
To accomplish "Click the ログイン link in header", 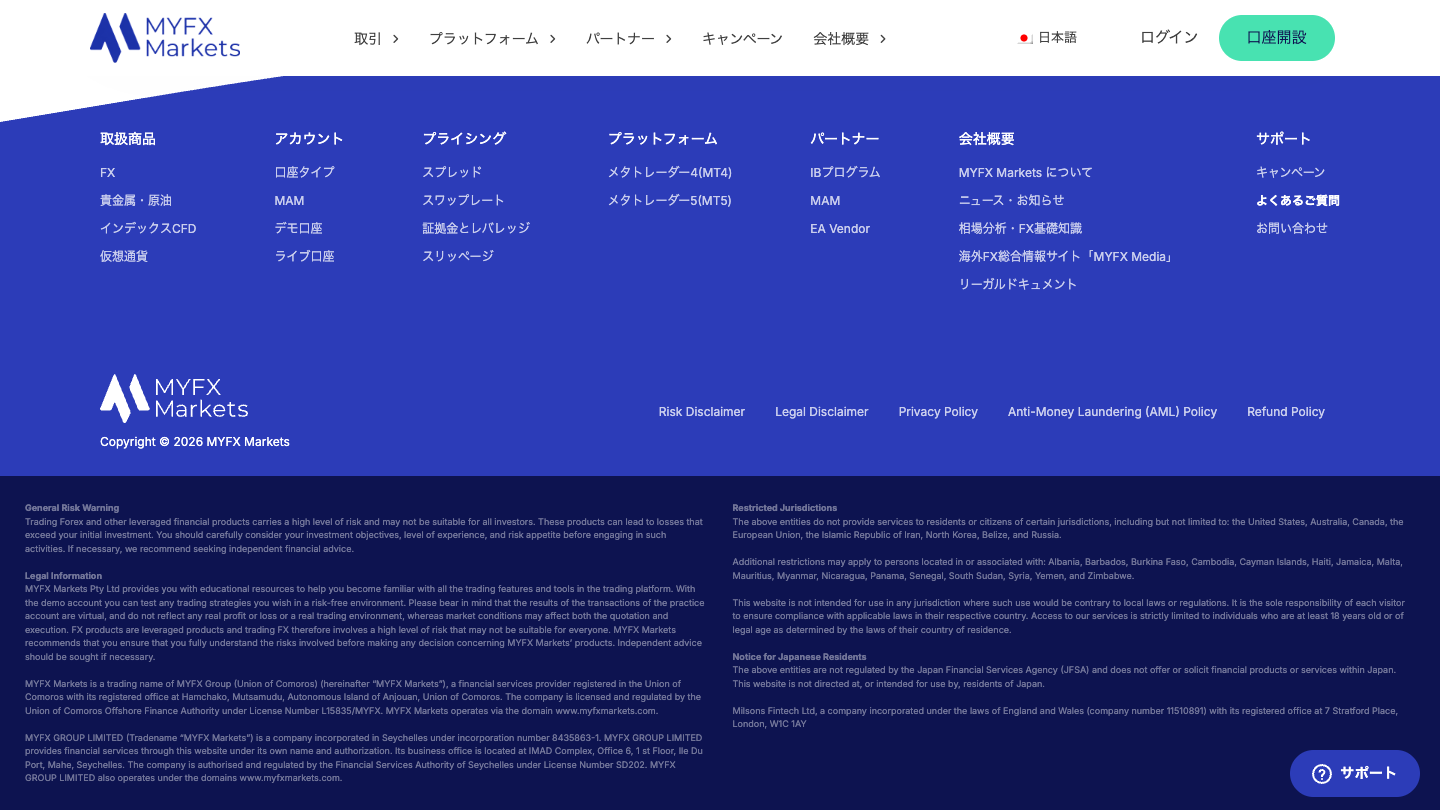I will coord(1169,37).
